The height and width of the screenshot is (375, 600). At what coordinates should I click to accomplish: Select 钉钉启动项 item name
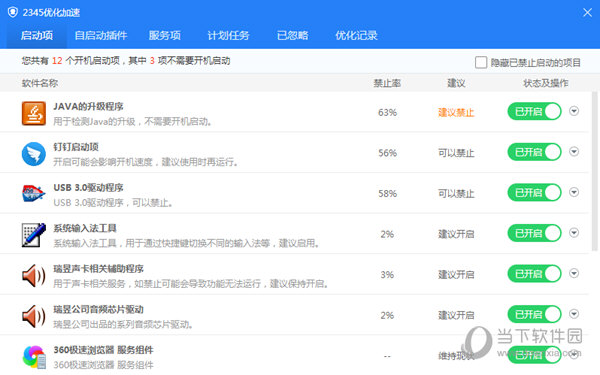click(76, 147)
